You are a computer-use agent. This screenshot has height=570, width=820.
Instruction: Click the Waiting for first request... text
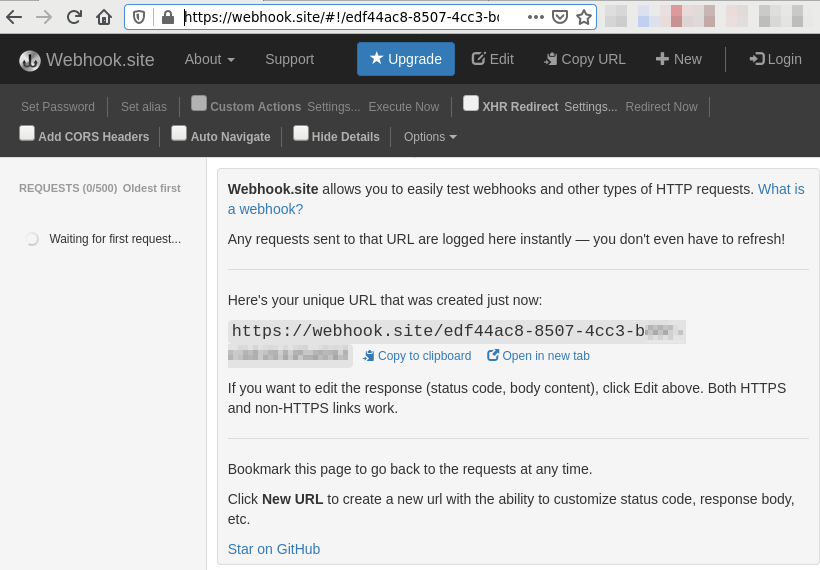[x=115, y=239]
